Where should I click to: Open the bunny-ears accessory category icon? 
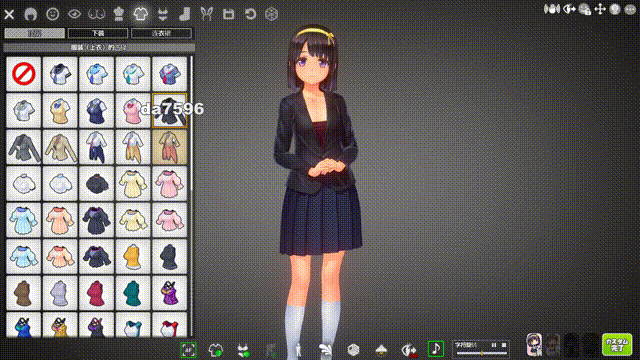click(207, 14)
